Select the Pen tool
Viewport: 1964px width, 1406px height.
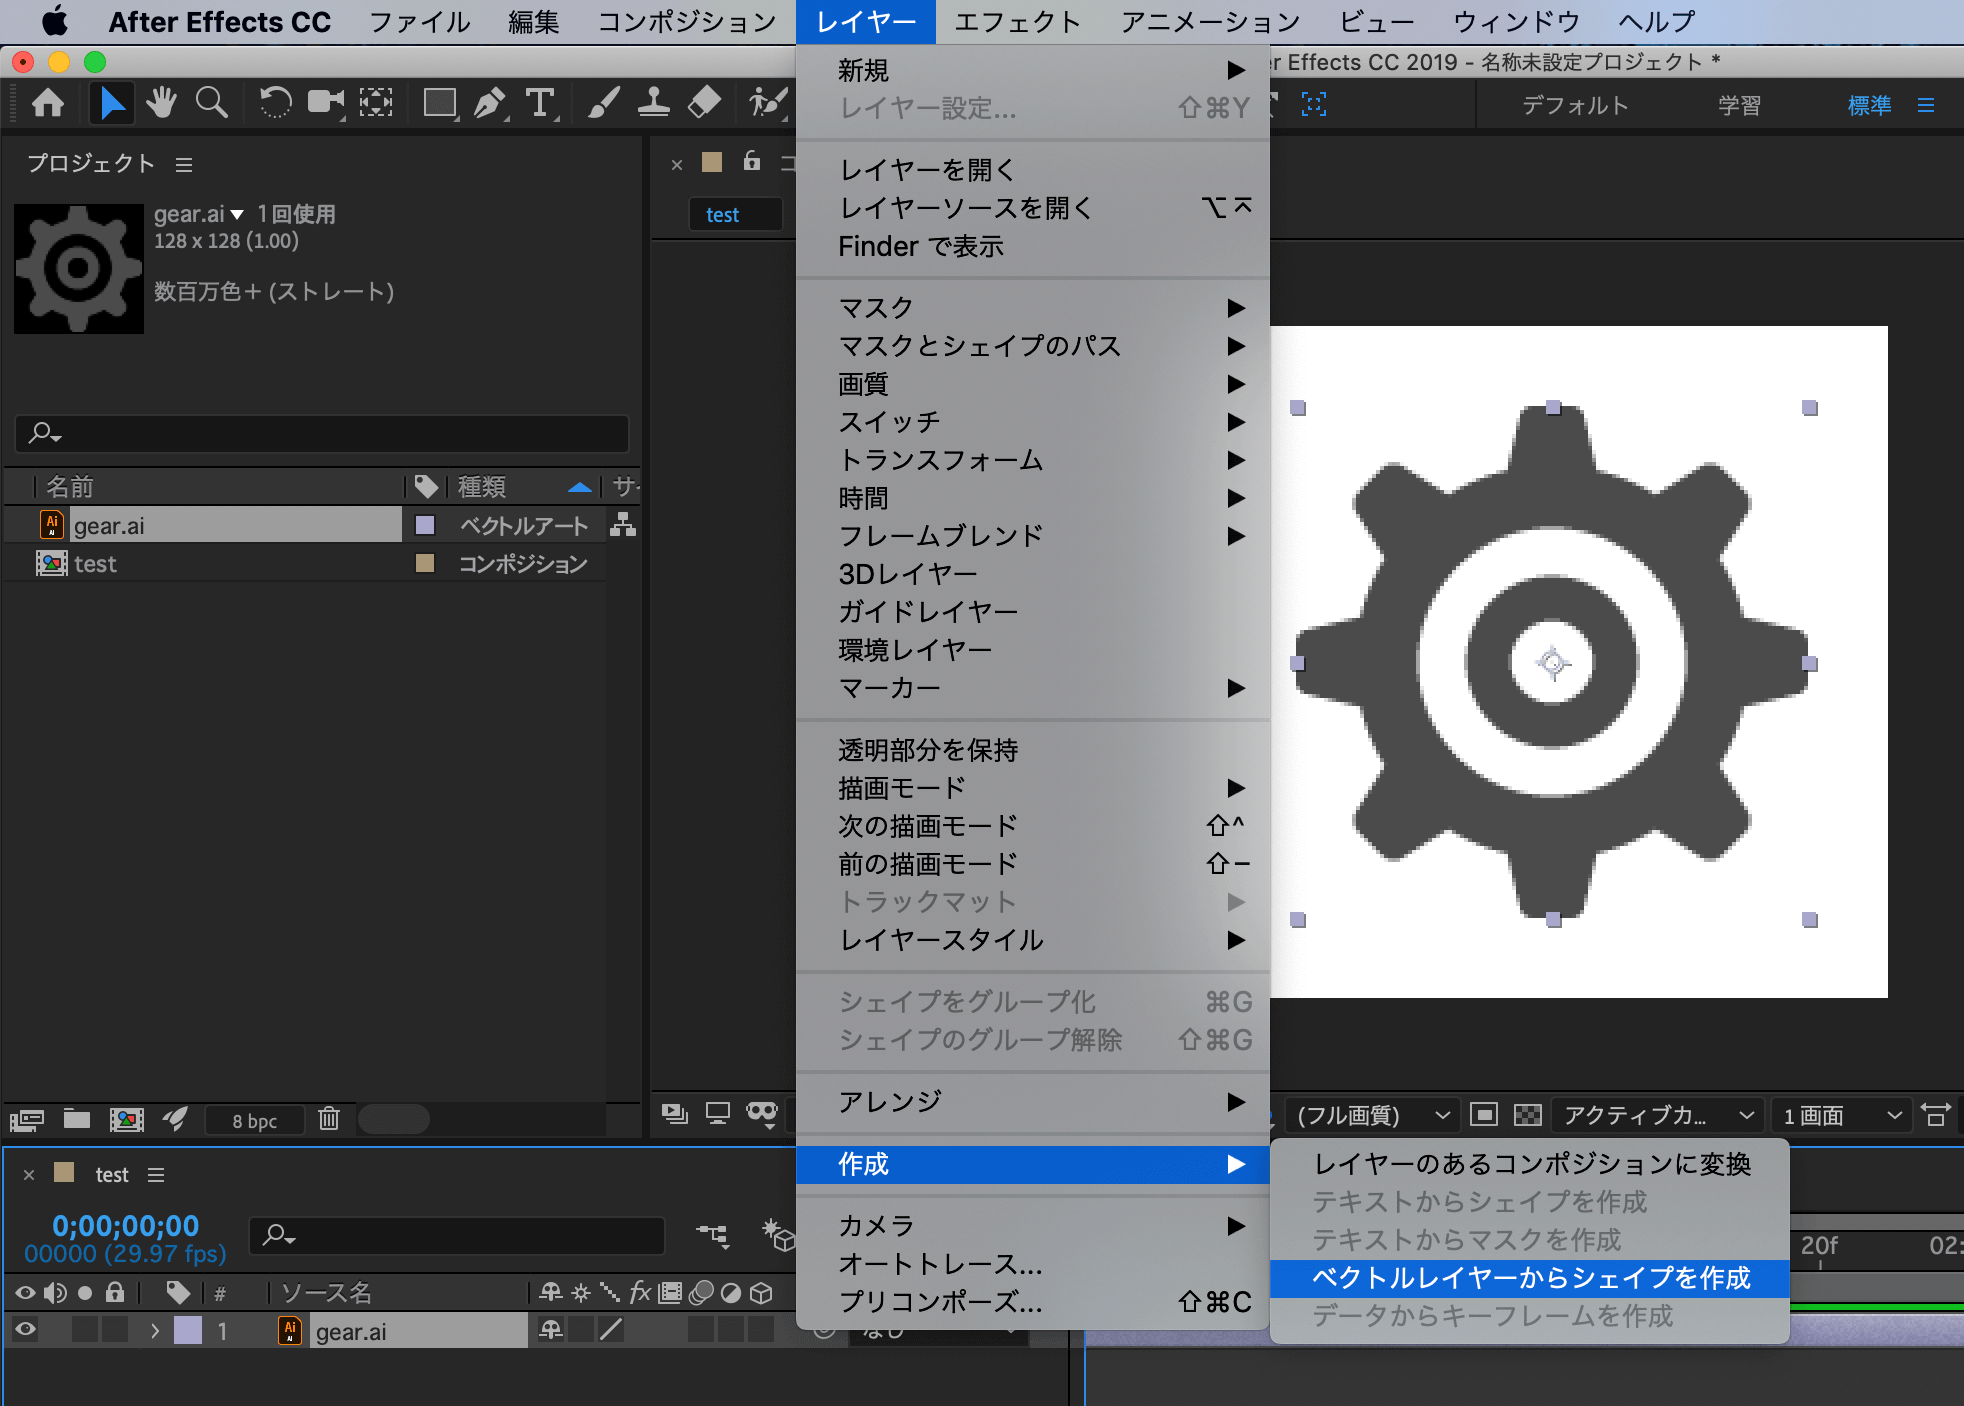(490, 103)
